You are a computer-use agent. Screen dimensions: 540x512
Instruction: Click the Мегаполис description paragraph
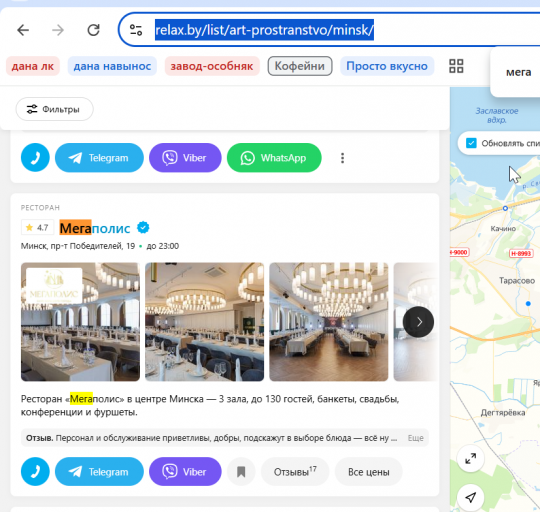point(210,405)
